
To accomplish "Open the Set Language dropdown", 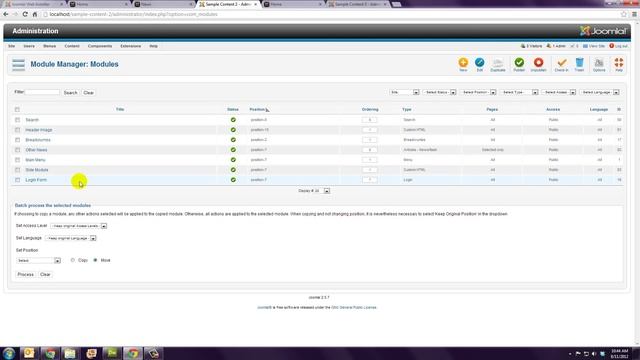I will pos(71,238).
